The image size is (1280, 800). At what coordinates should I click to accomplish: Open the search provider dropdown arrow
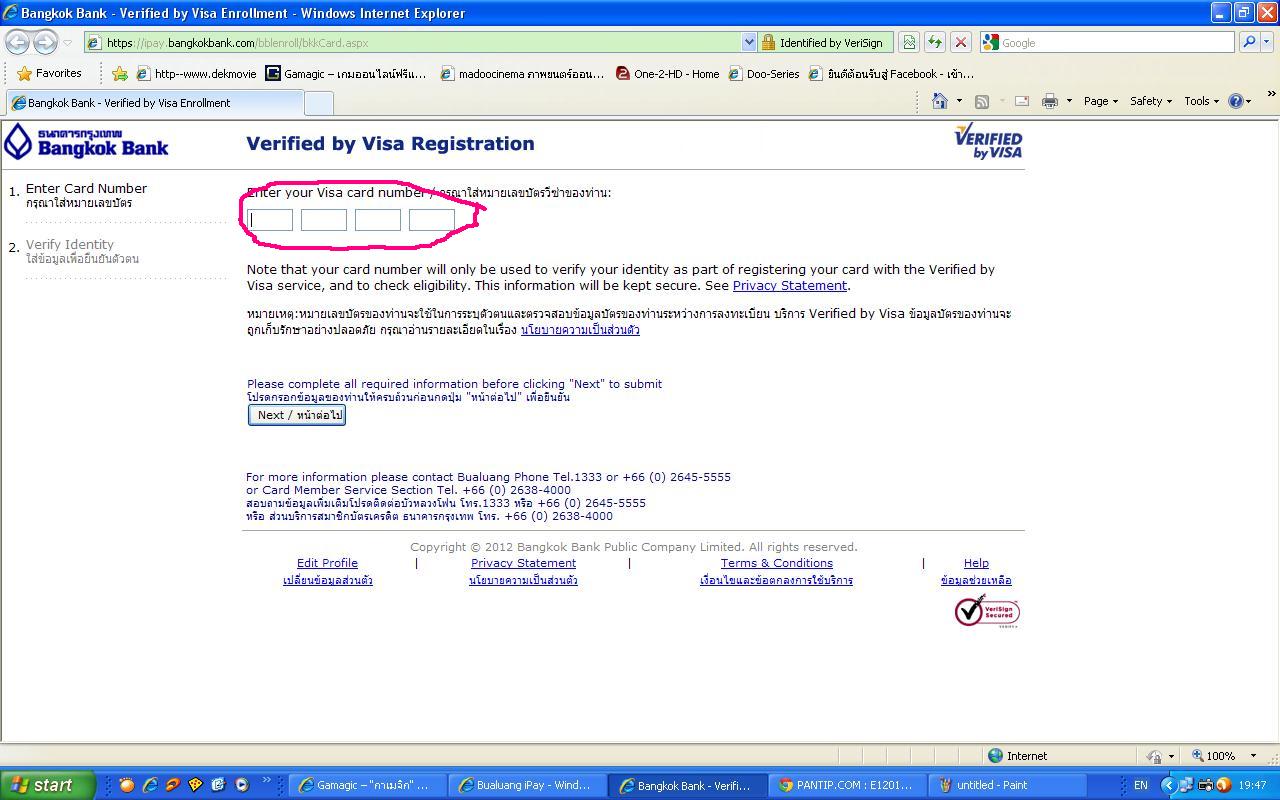(1267, 43)
